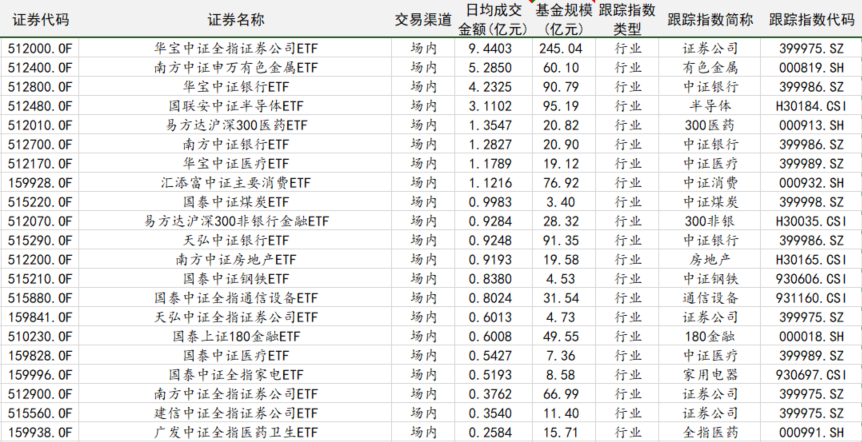Screen dimensions: 862x442
Task: Click index code H30184.CSI
Action: (x=811, y=106)
